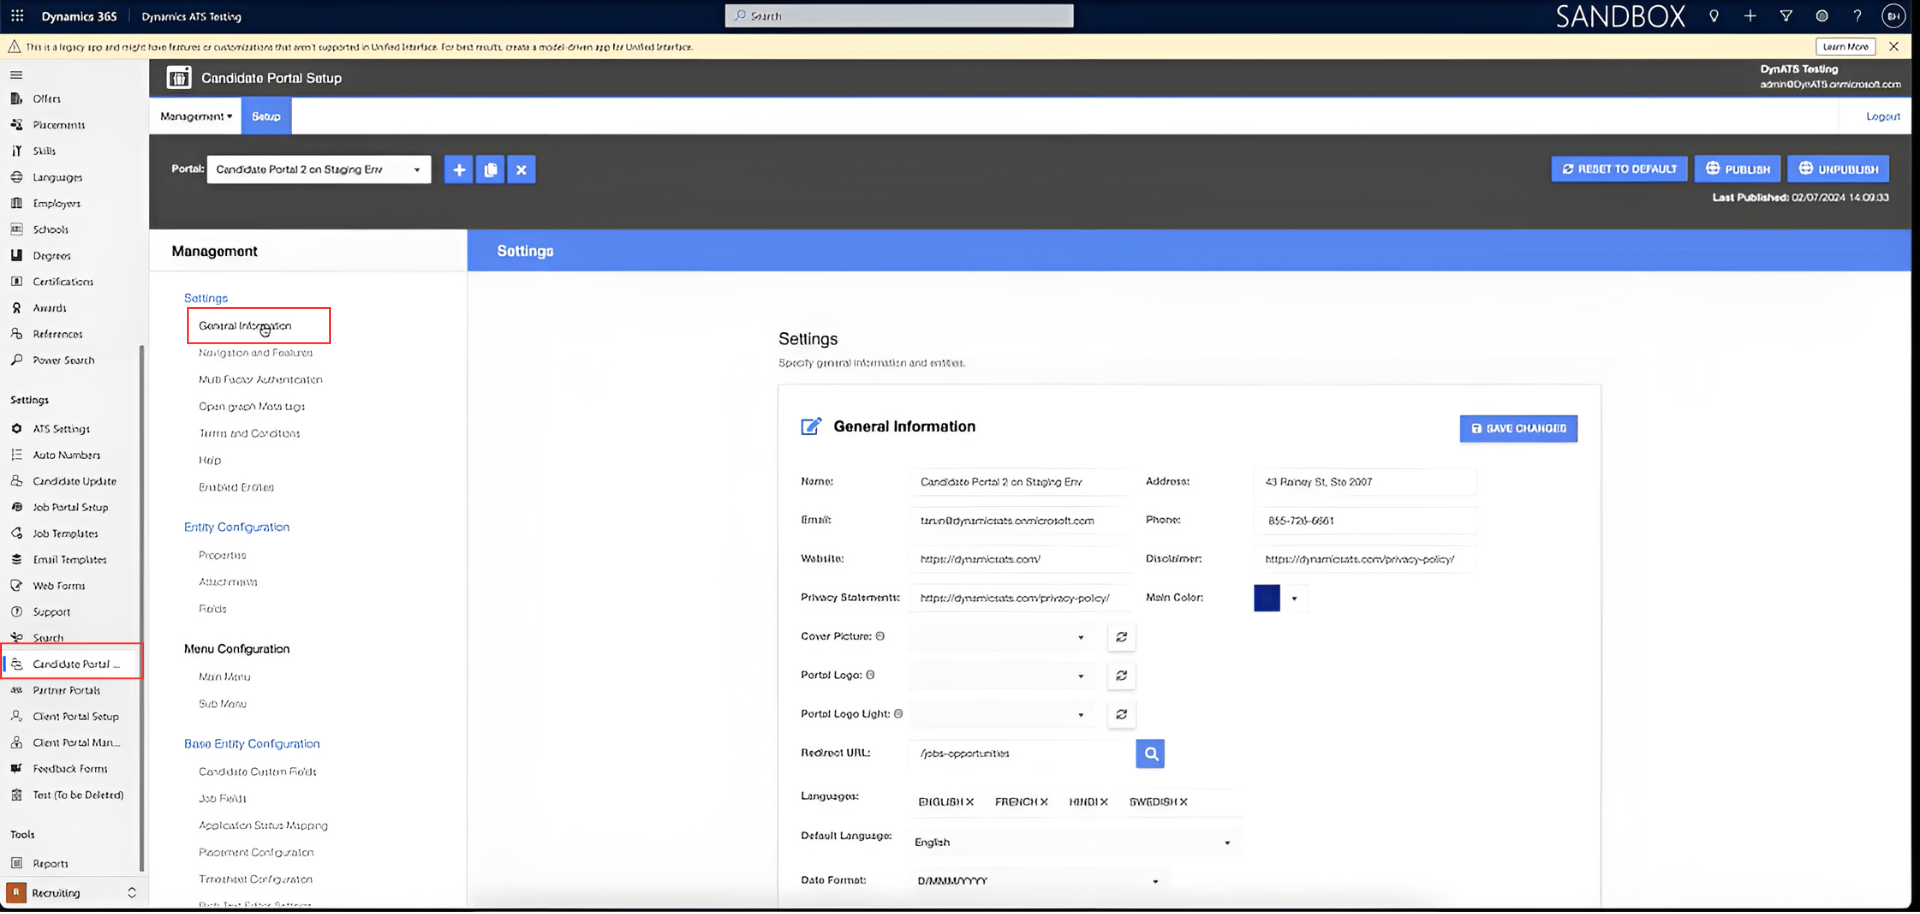Viewport: 1920px width, 914px height.
Task: Open the Main Color picker arrow
Action: coord(1294,599)
